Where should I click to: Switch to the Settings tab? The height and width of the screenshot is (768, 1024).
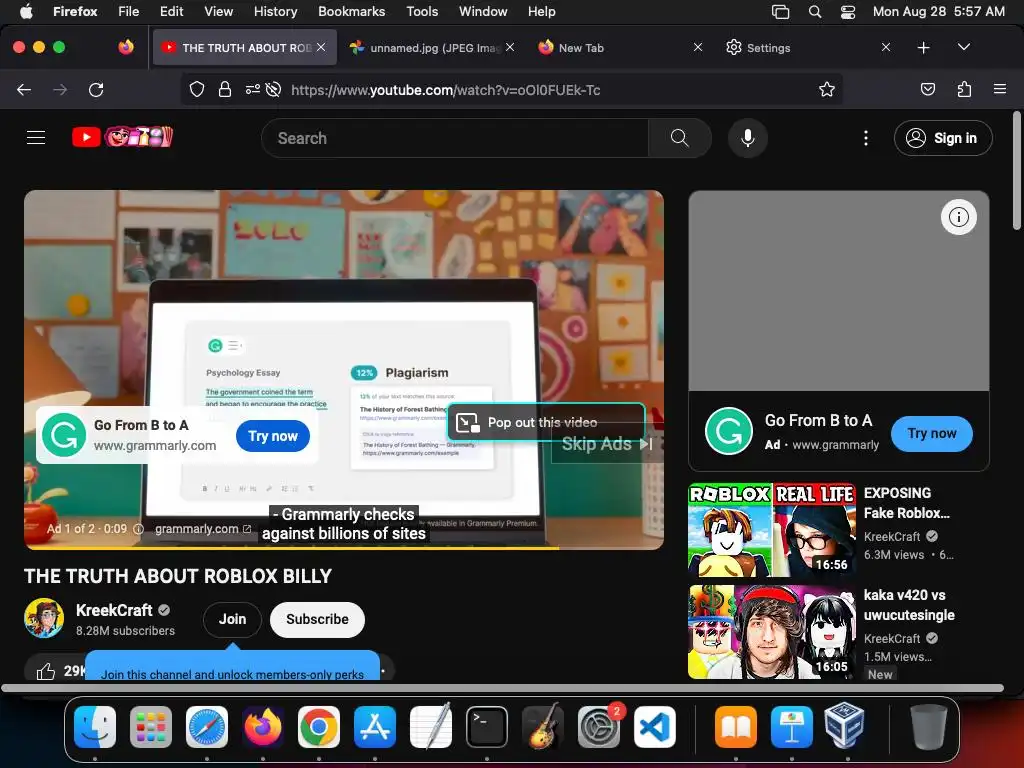pyautogui.click(x=806, y=48)
